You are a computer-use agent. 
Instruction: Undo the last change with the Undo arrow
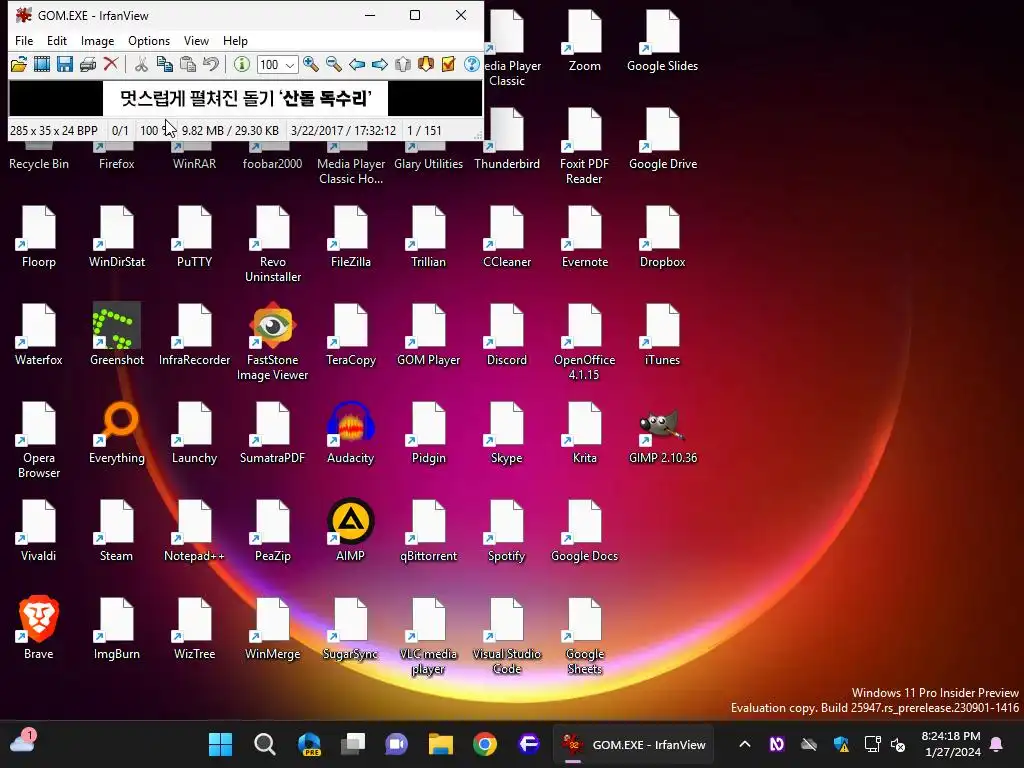click(210, 64)
